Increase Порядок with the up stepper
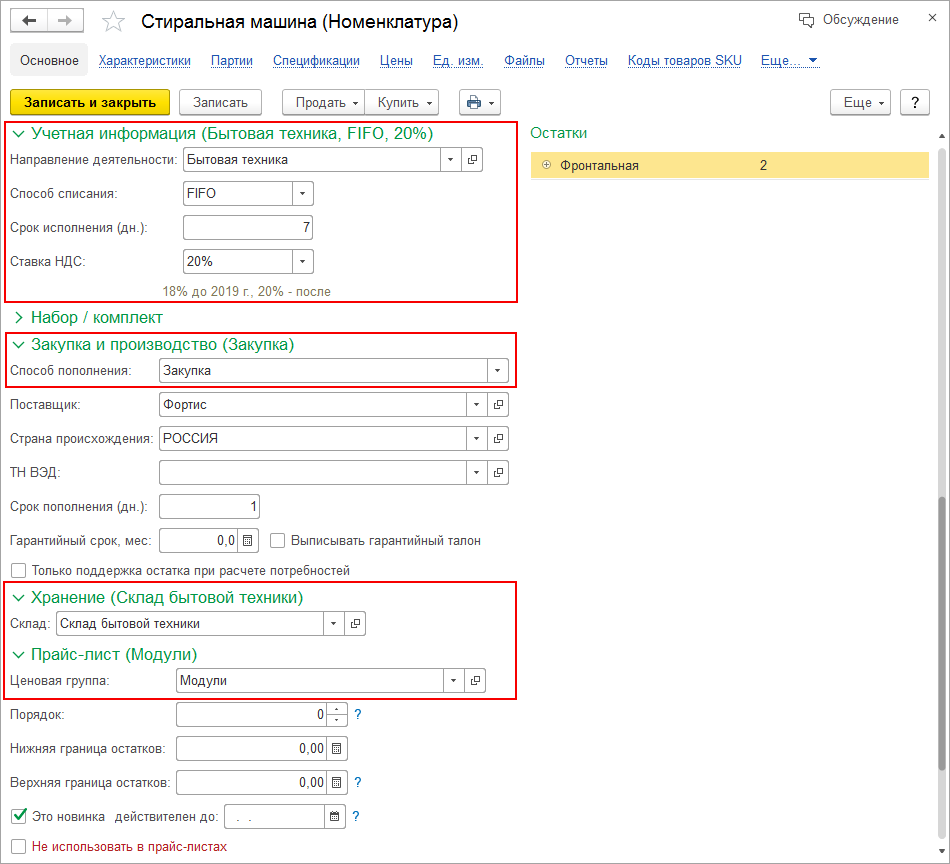Viewport: 950px width, 864px height. coord(337,709)
